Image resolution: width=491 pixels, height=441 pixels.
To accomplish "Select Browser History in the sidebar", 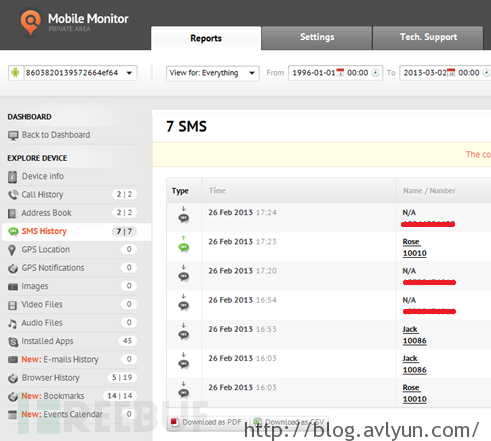I will click(50, 378).
